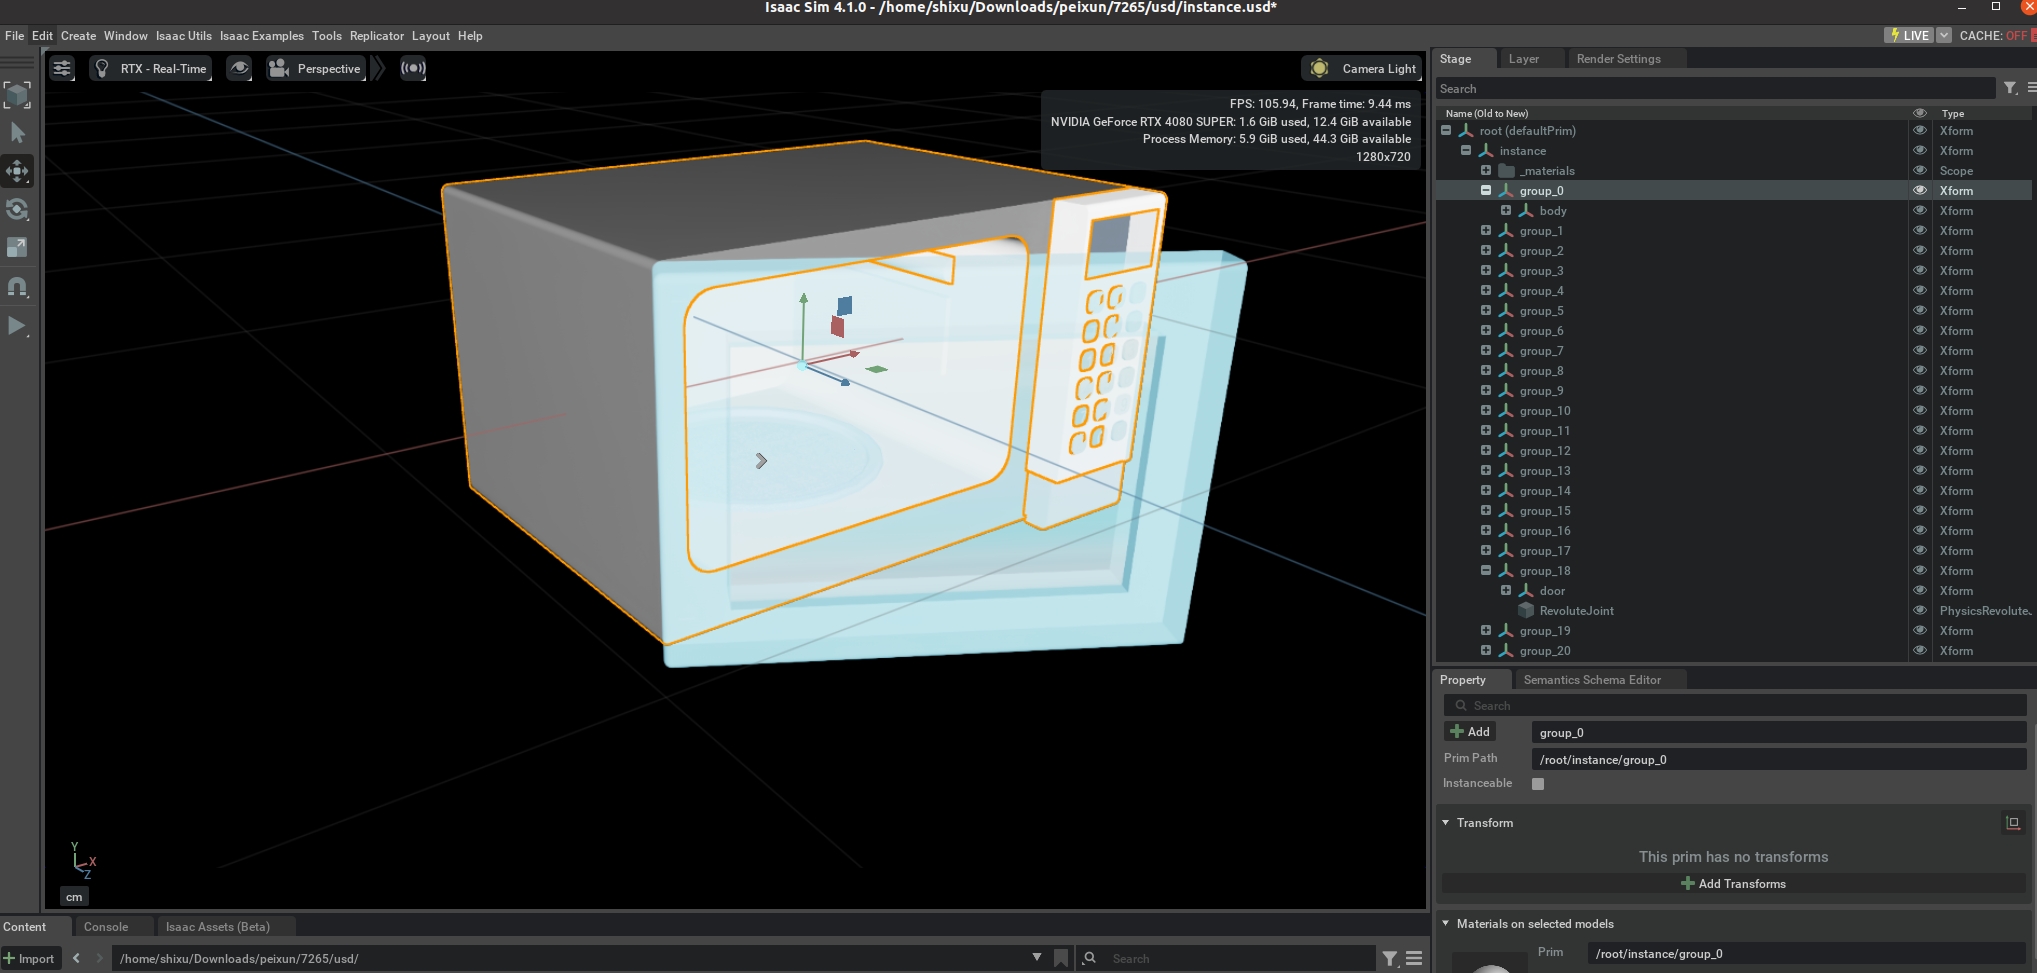Open the RTX - Real-Time renderer dropdown

point(151,68)
